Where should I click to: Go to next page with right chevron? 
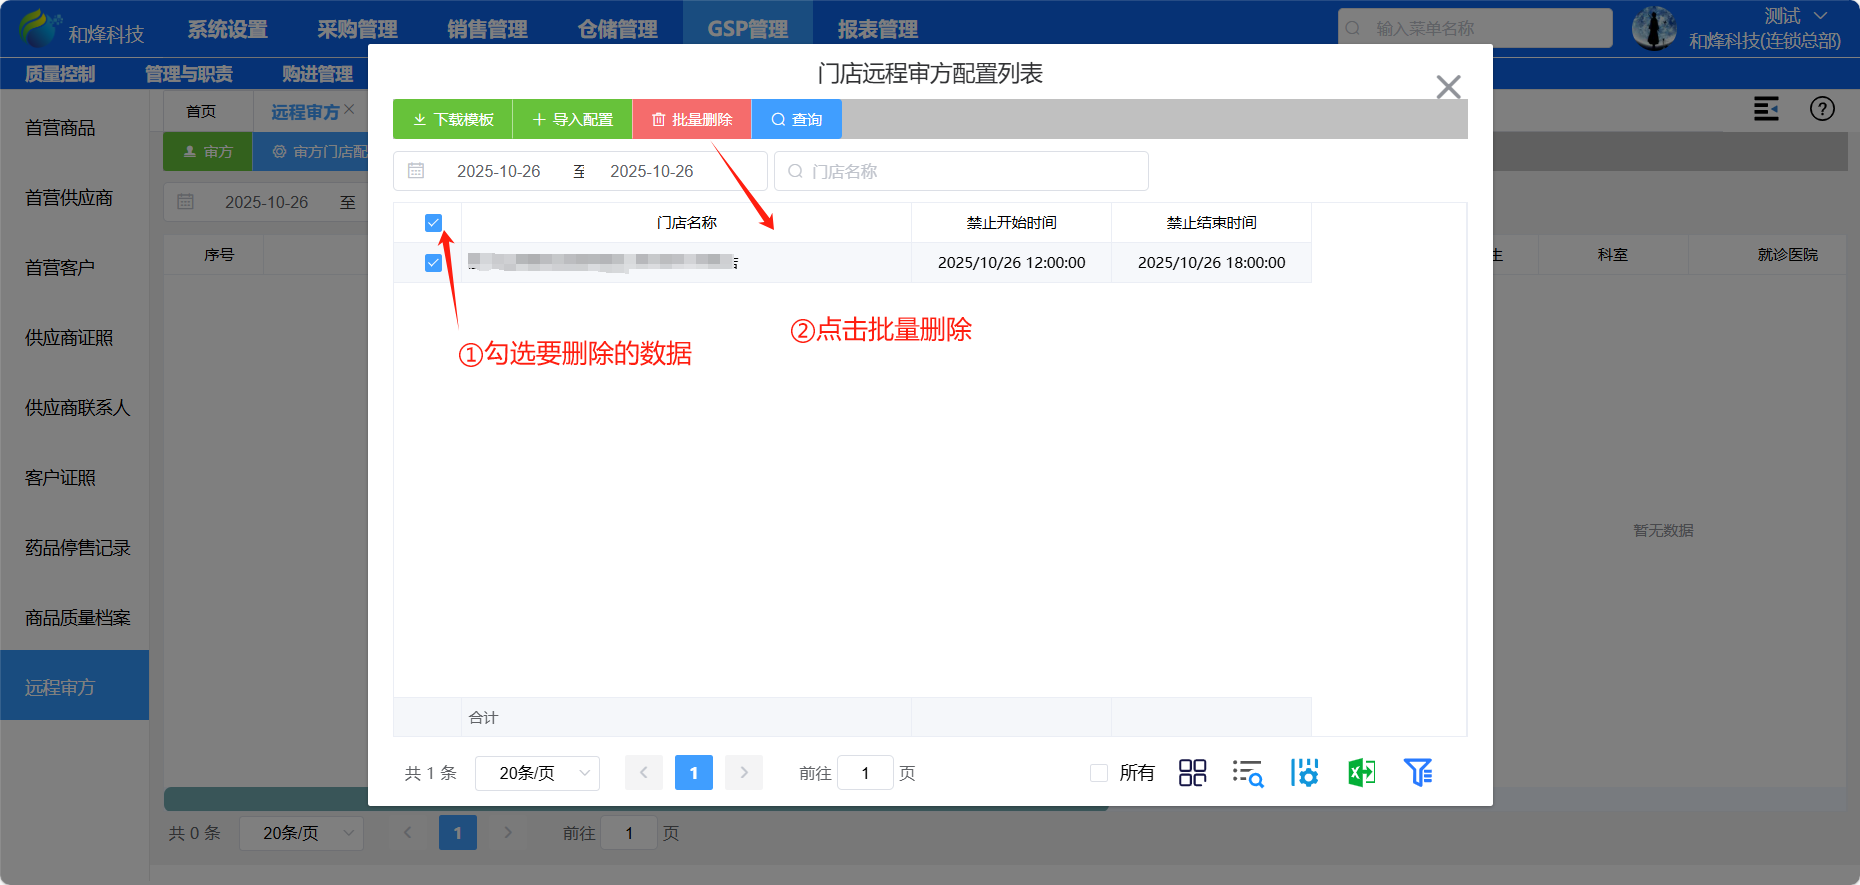point(744,773)
